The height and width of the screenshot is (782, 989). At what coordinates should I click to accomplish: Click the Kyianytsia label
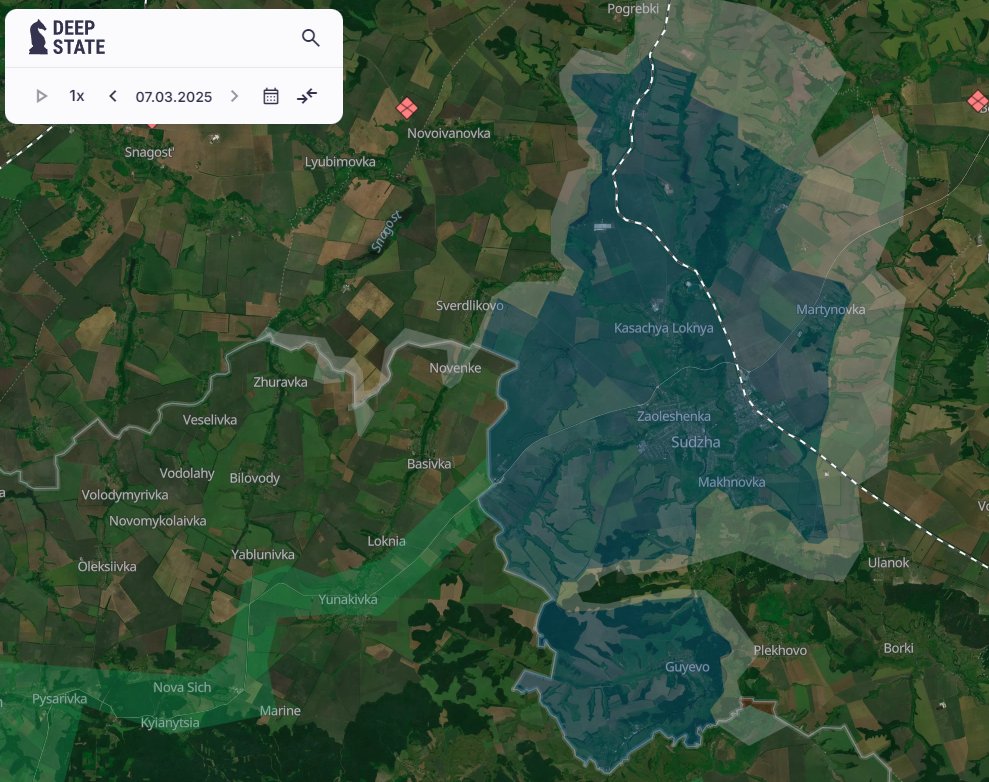(170, 723)
